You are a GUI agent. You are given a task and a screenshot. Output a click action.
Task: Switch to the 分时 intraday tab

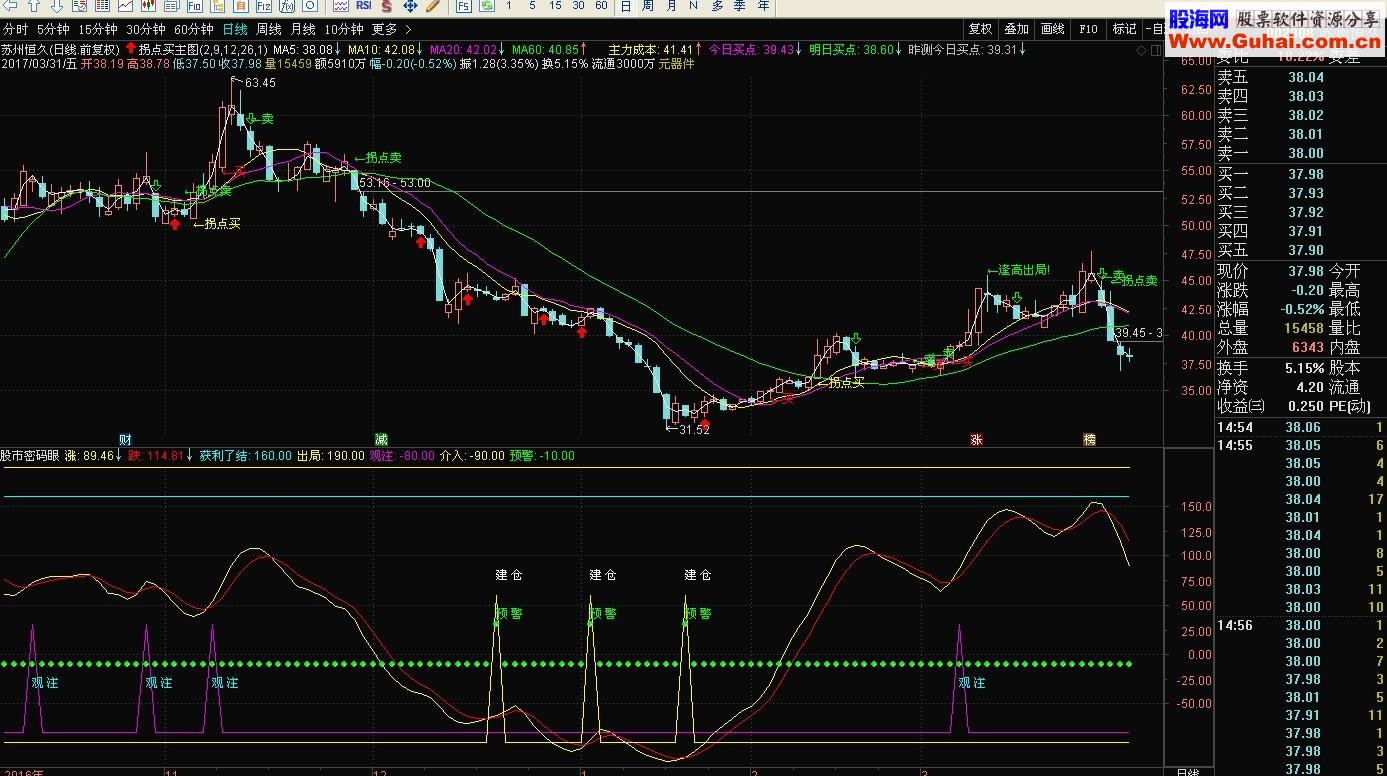tap(15, 29)
